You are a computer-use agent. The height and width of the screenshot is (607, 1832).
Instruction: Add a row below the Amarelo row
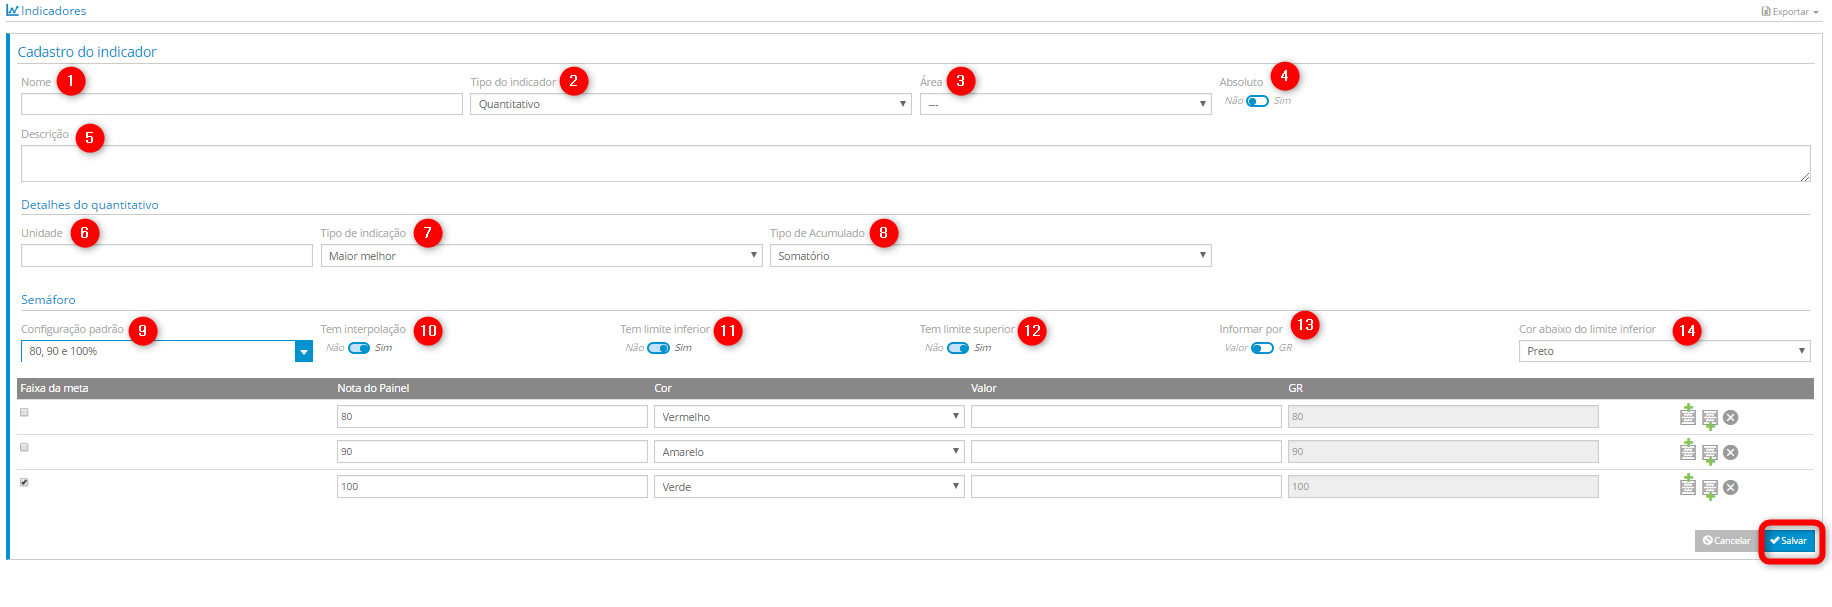coord(1710,454)
